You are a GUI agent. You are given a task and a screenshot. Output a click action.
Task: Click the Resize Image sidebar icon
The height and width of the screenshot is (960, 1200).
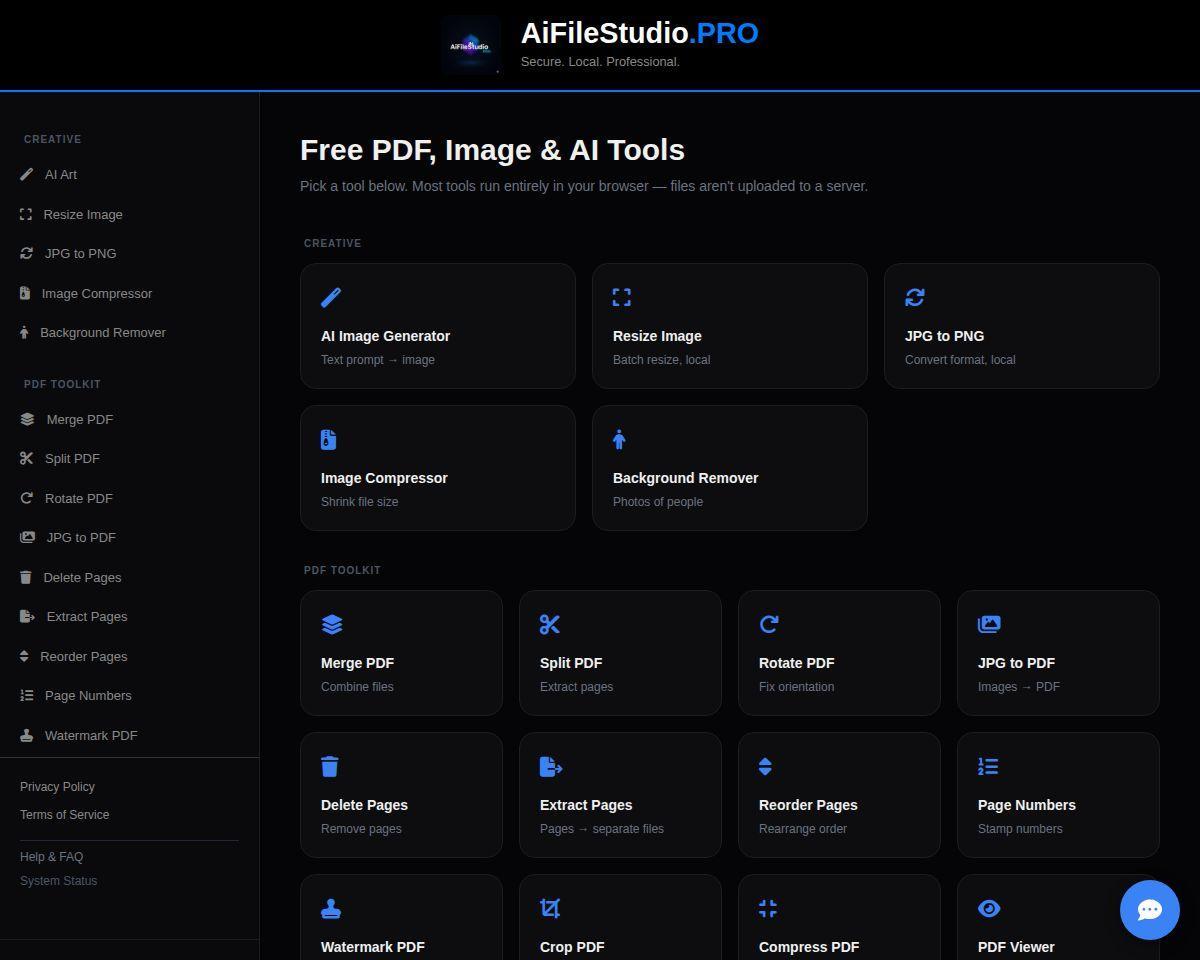[26, 214]
